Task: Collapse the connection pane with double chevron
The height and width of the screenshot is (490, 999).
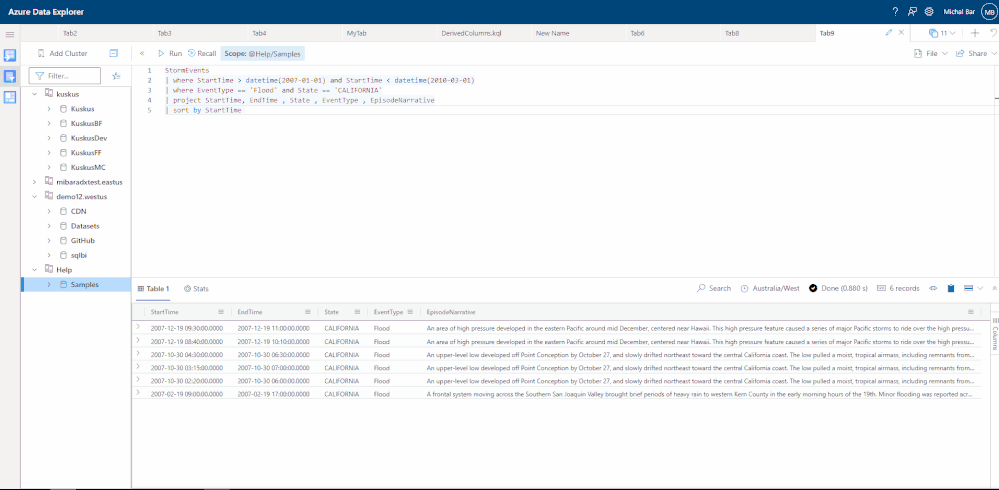Action: 141,54
